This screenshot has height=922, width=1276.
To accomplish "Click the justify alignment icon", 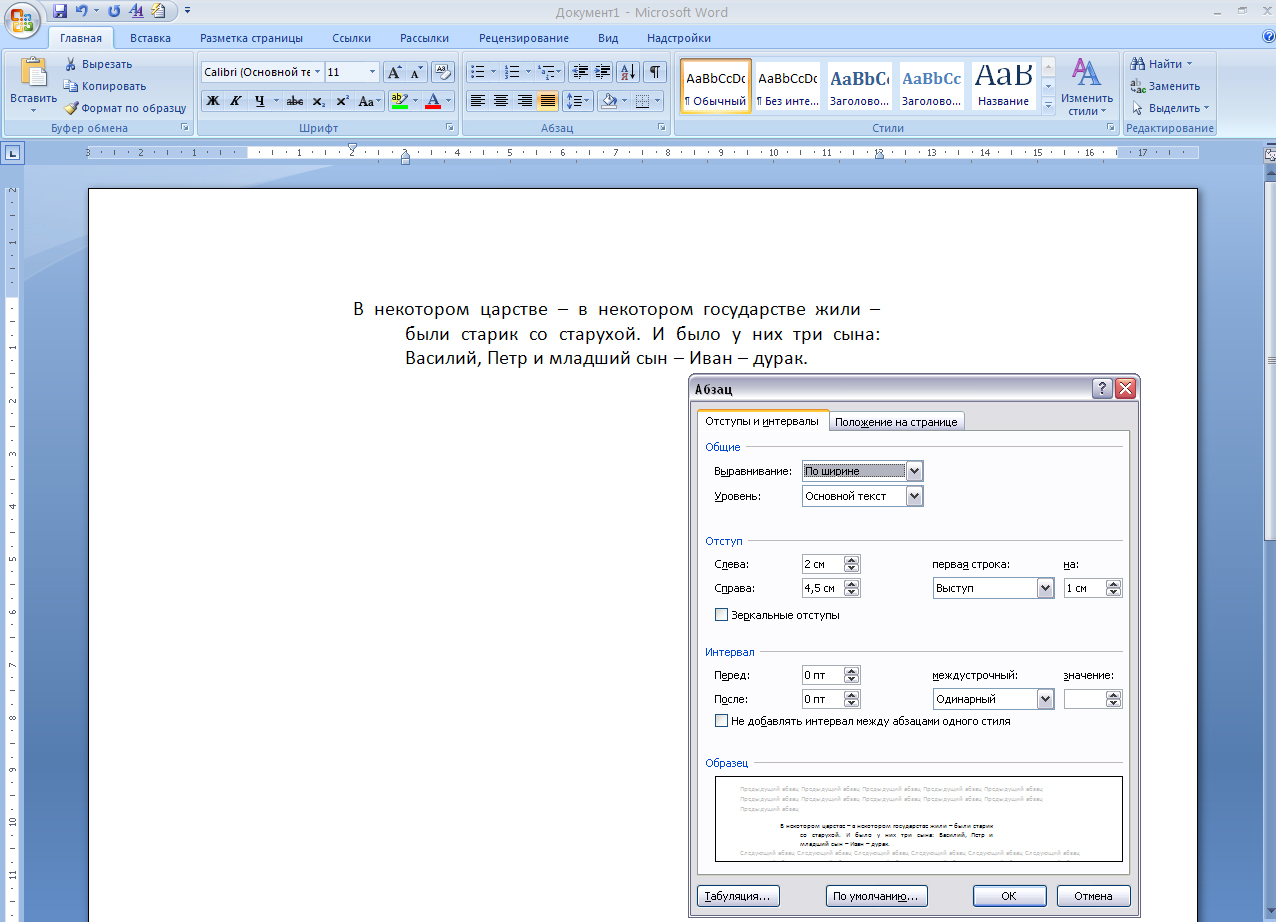I will [x=547, y=101].
